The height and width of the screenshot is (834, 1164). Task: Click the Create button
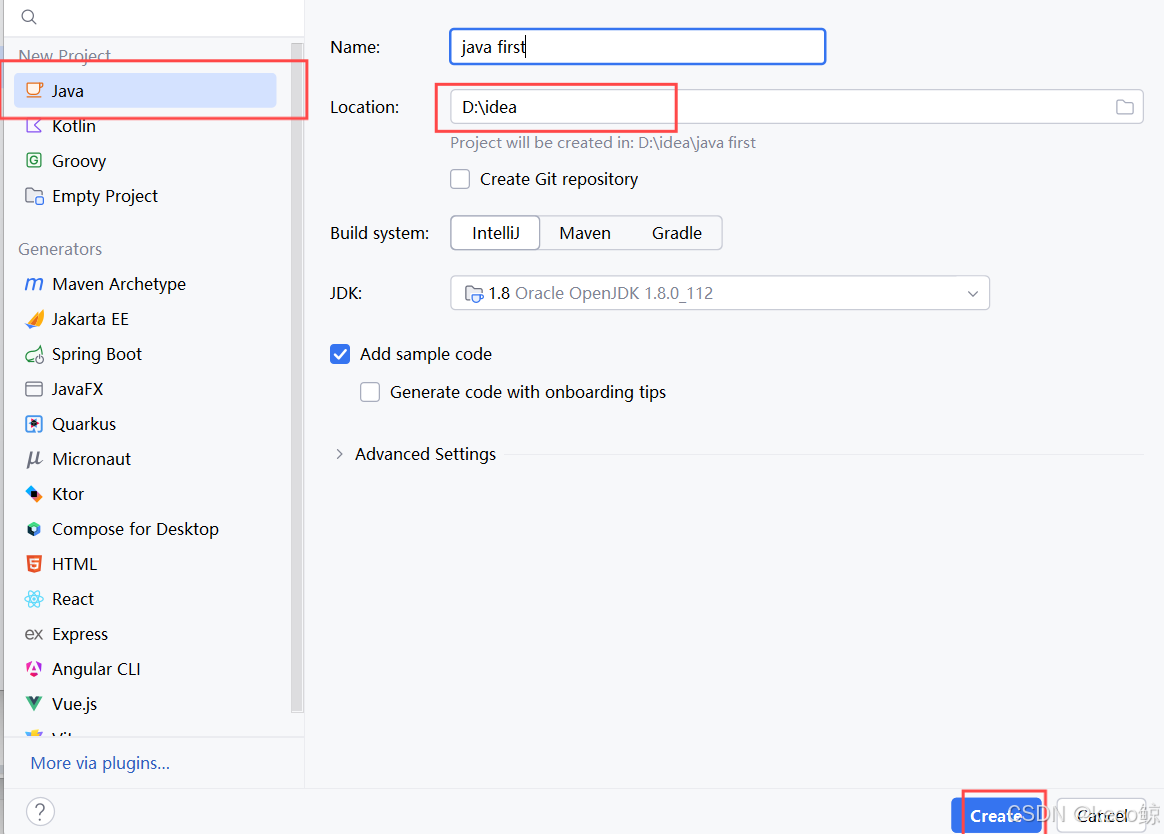pyautogui.click(x=996, y=815)
